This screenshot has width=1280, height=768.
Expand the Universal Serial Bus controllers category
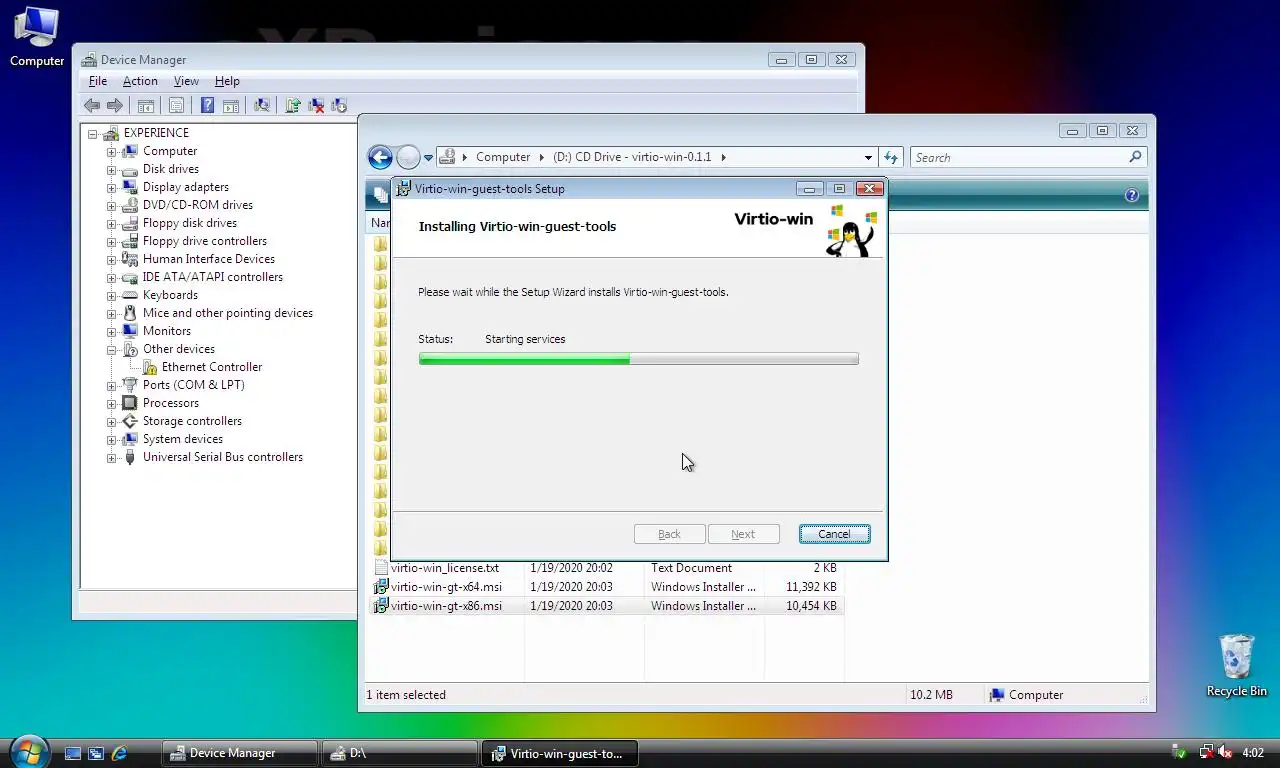(112, 457)
